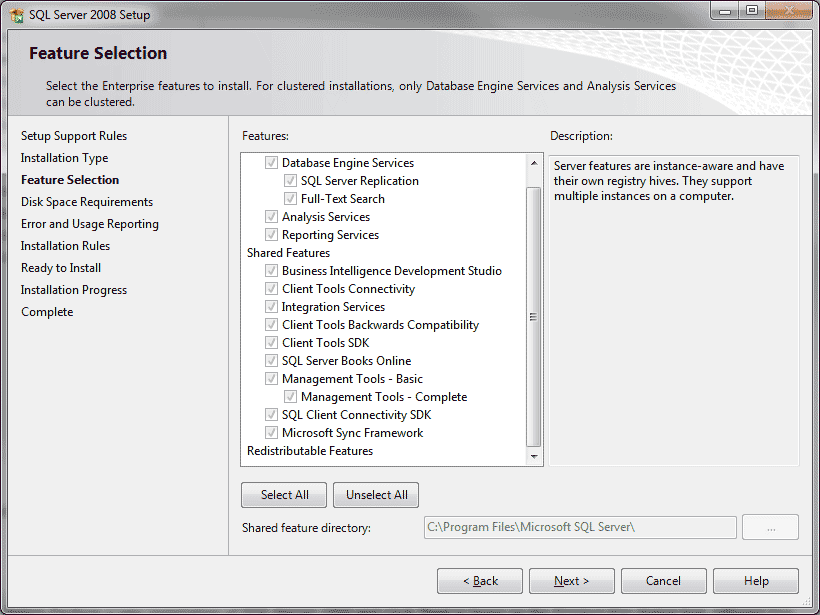This screenshot has height=615, width=820.
Task: Toggle the Database Engine Services checkbox
Action: tap(271, 163)
